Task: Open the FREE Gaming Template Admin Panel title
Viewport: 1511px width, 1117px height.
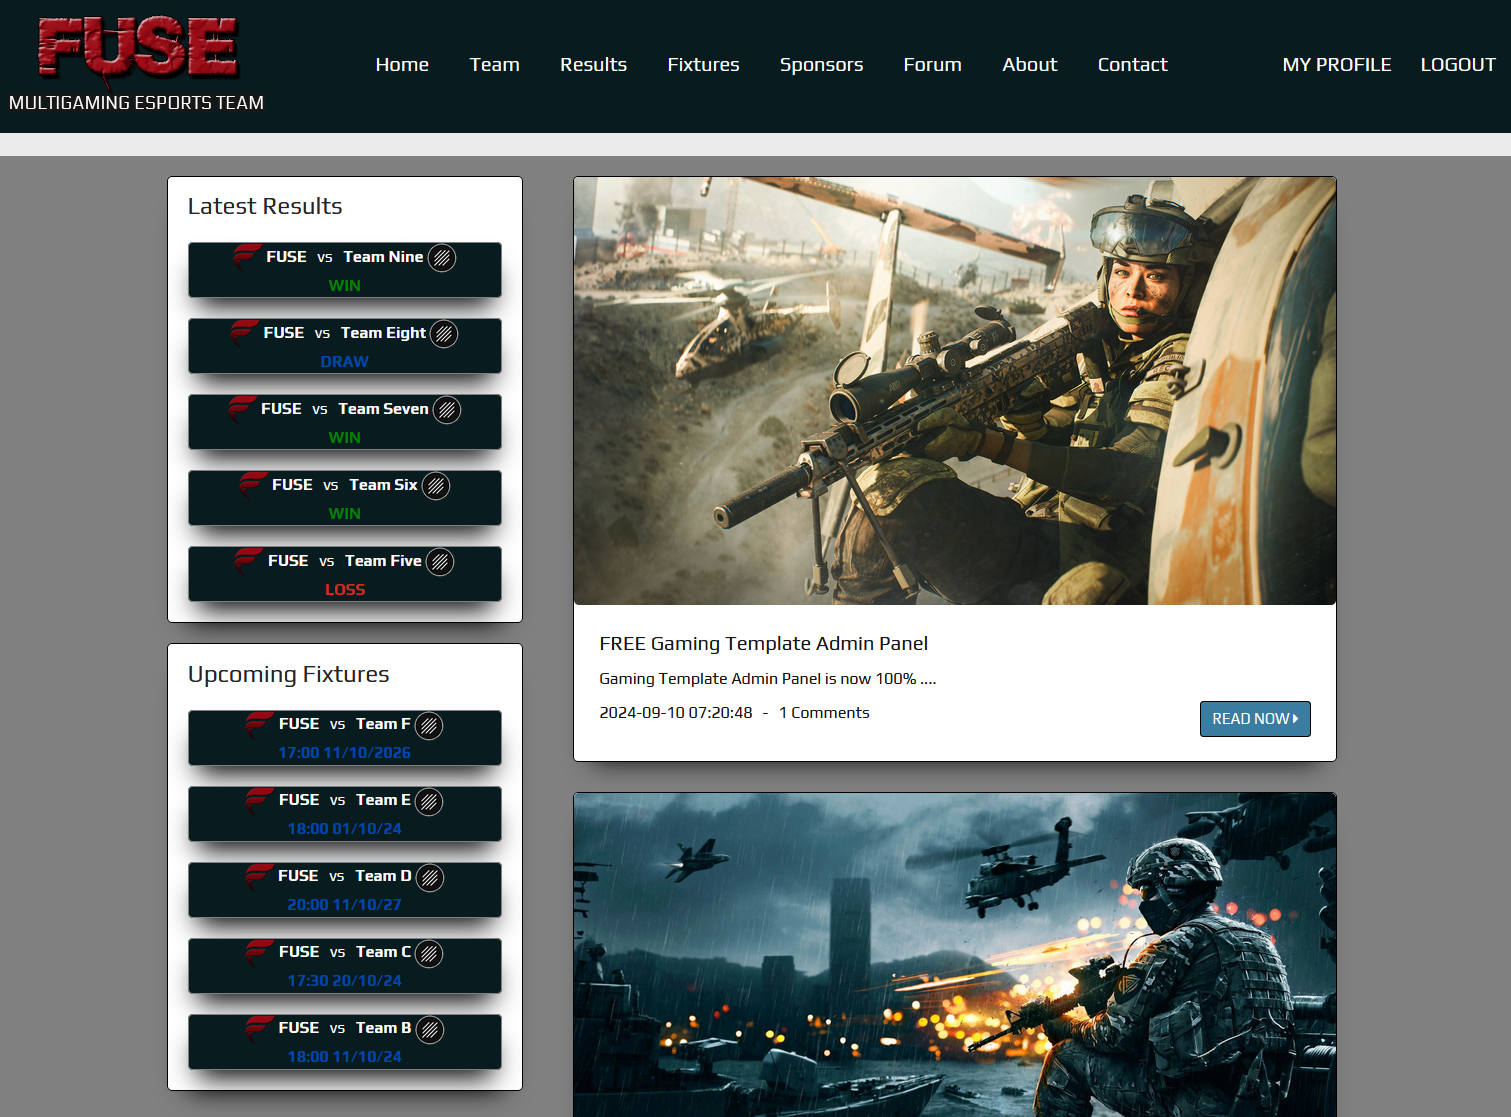Action: (763, 644)
